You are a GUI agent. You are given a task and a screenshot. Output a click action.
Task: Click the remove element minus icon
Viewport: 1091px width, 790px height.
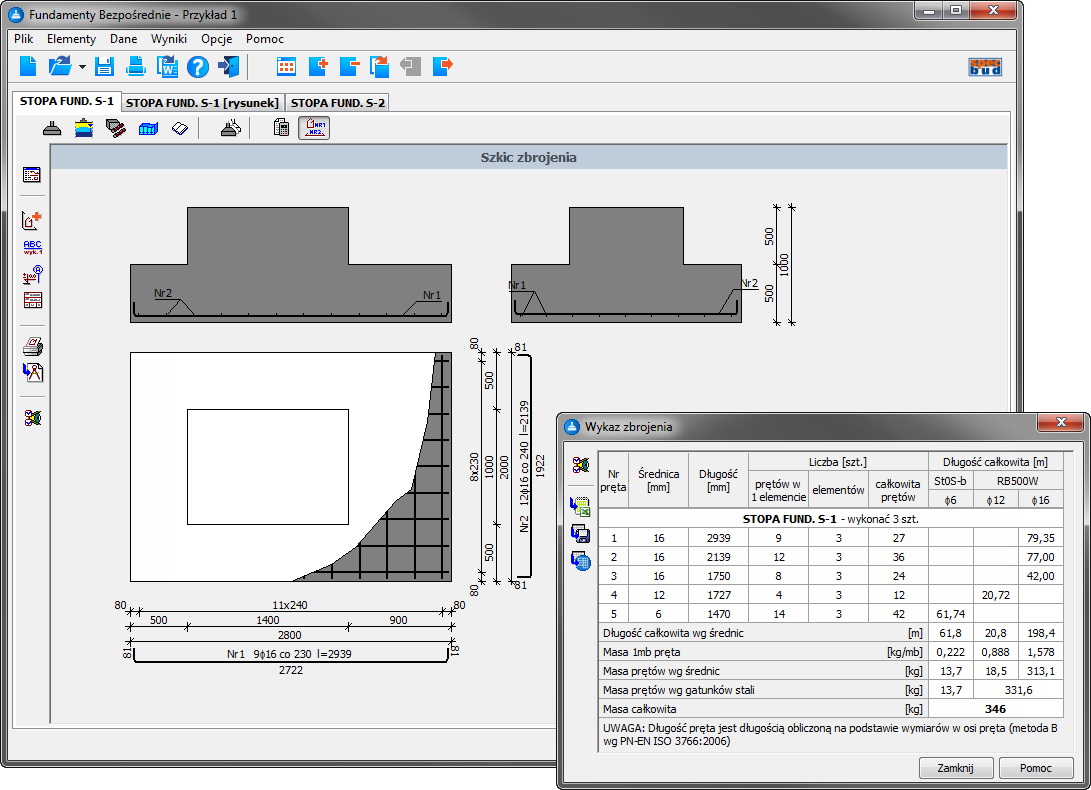[349, 67]
